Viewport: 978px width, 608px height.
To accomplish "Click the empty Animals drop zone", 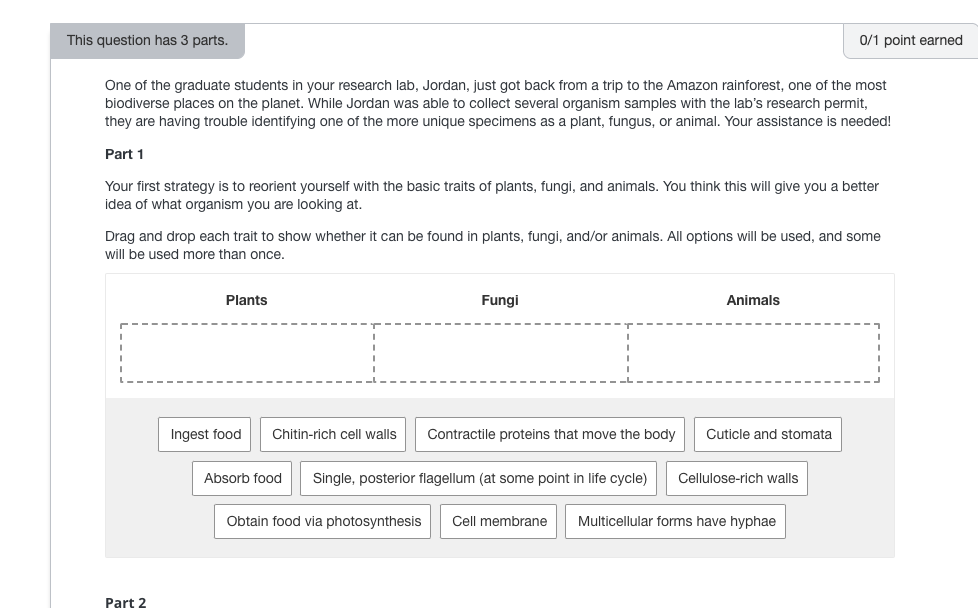I will pos(753,352).
